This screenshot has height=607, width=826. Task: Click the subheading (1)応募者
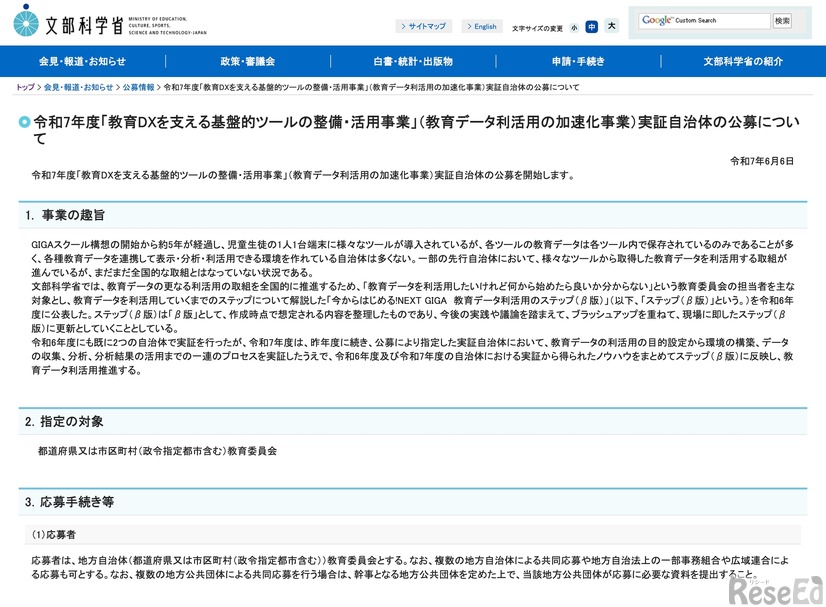point(54,534)
